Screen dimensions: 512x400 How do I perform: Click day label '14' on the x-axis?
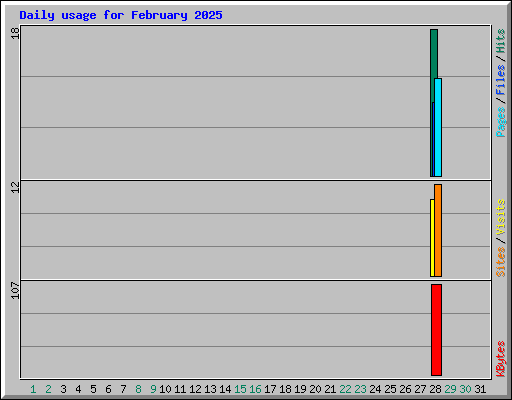pyautogui.click(x=225, y=389)
